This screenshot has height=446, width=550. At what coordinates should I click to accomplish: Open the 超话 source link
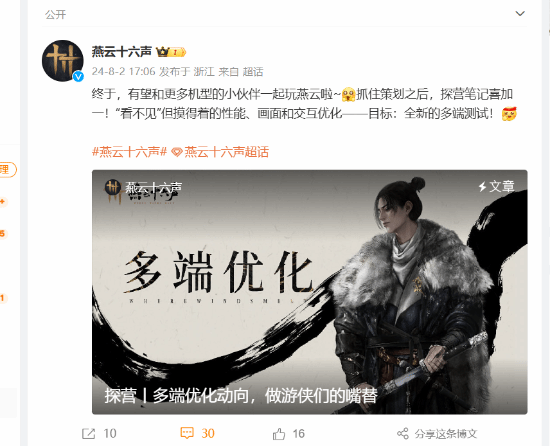[x=253, y=72]
